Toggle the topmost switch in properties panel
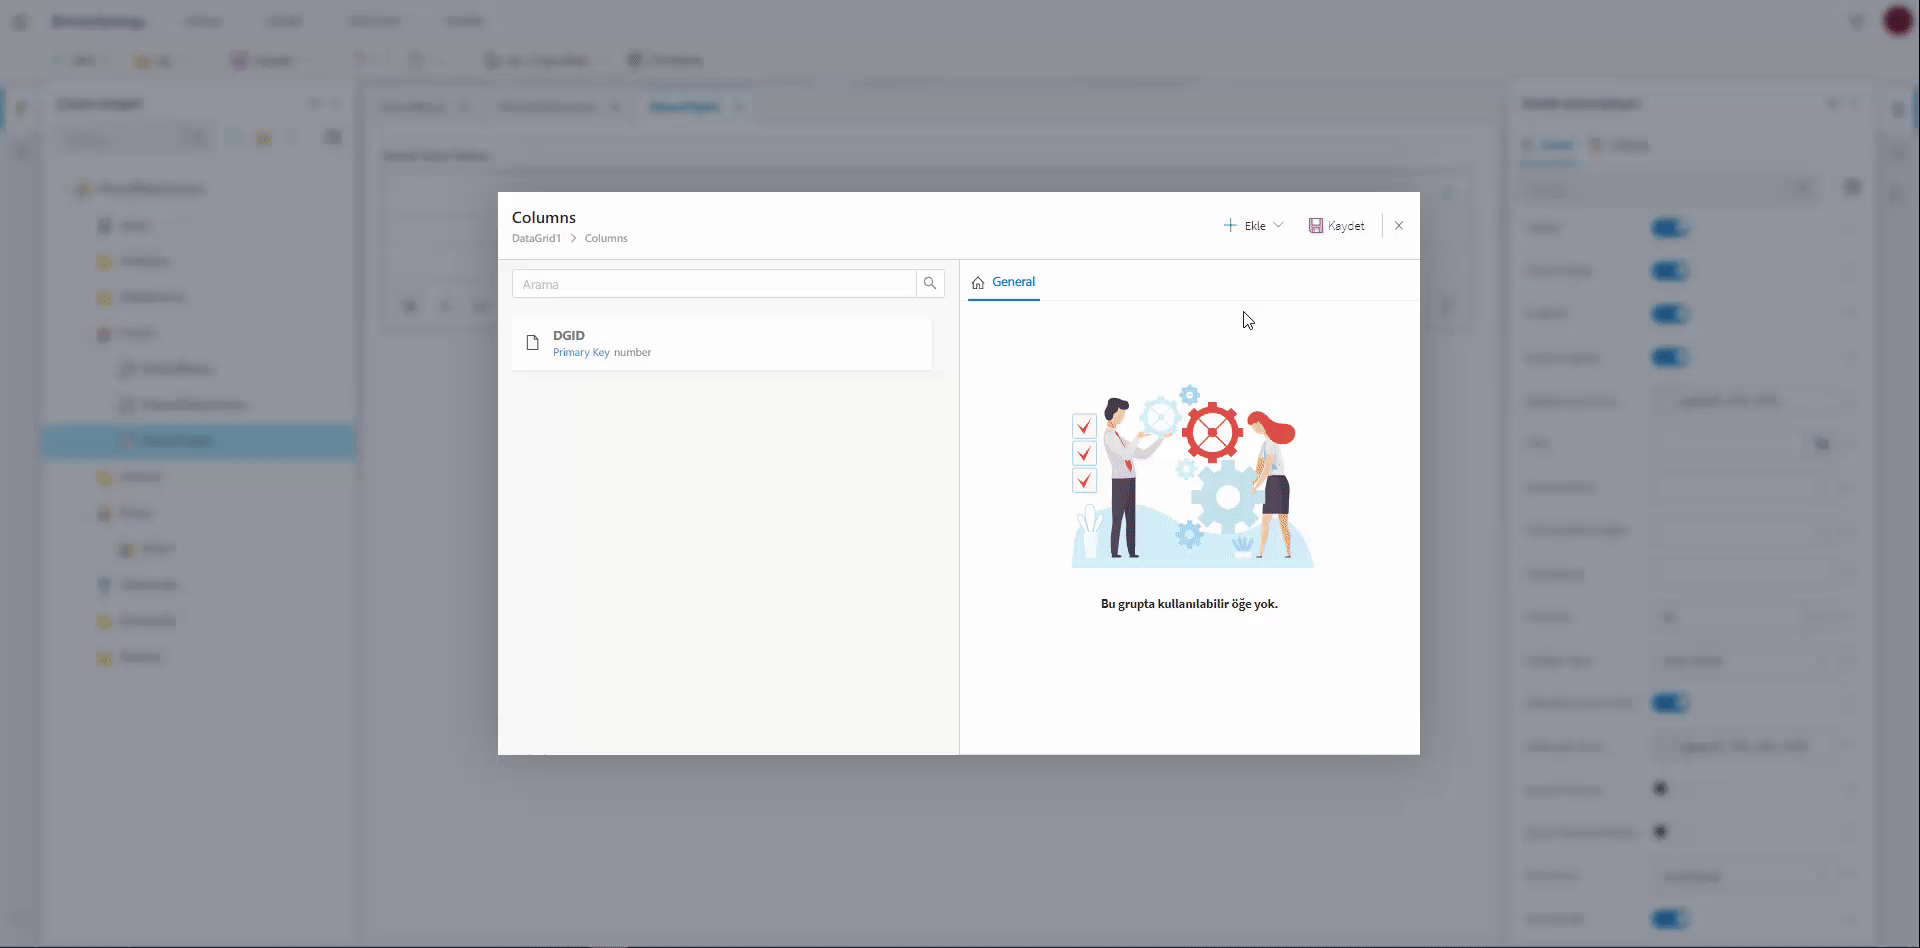This screenshot has height=948, width=1920. (x=1669, y=229)
